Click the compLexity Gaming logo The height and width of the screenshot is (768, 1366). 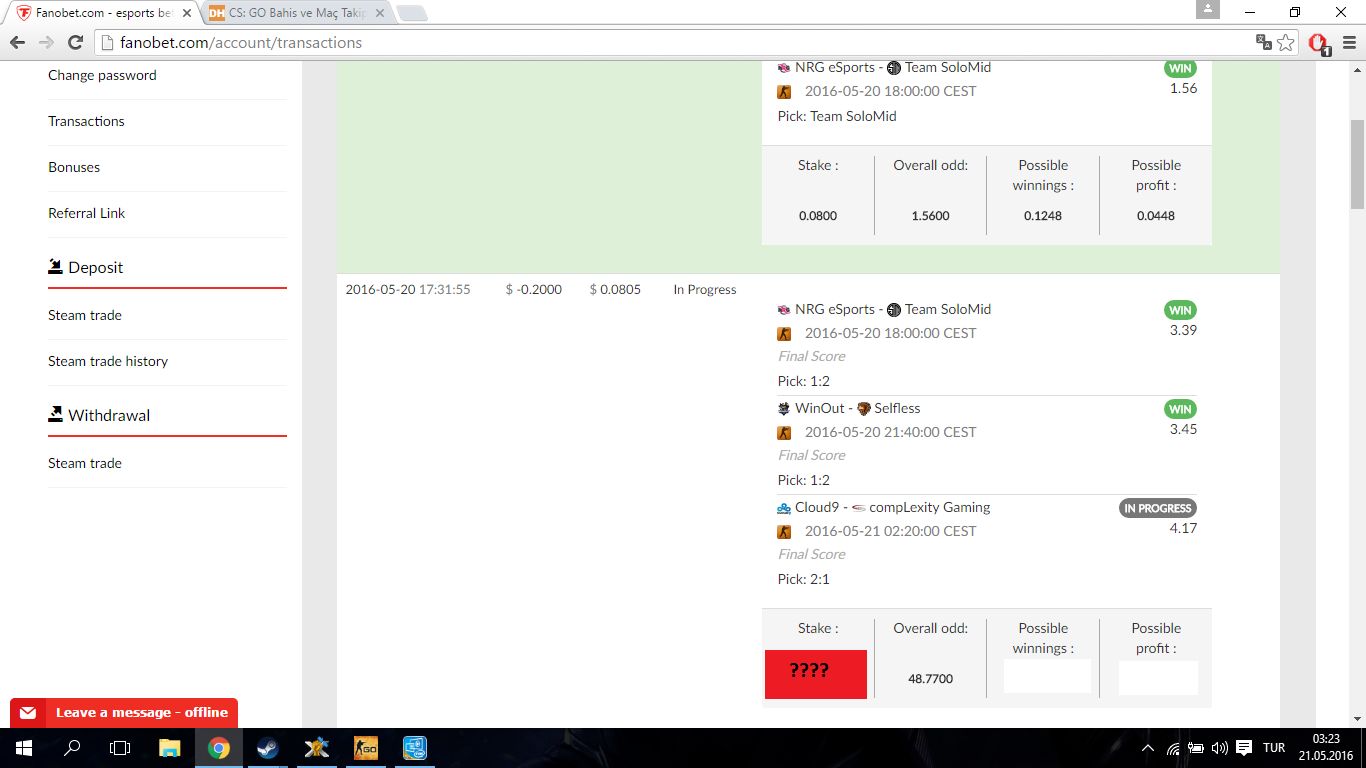tap(858, 508)
